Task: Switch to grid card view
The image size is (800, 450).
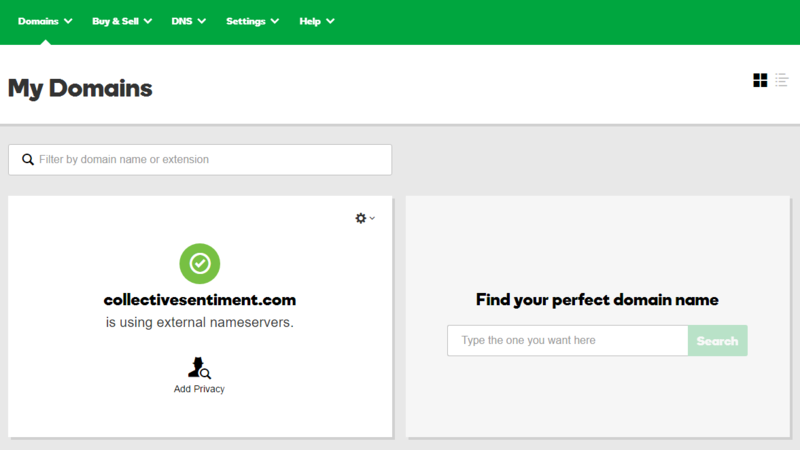Action: coord(760,80)
